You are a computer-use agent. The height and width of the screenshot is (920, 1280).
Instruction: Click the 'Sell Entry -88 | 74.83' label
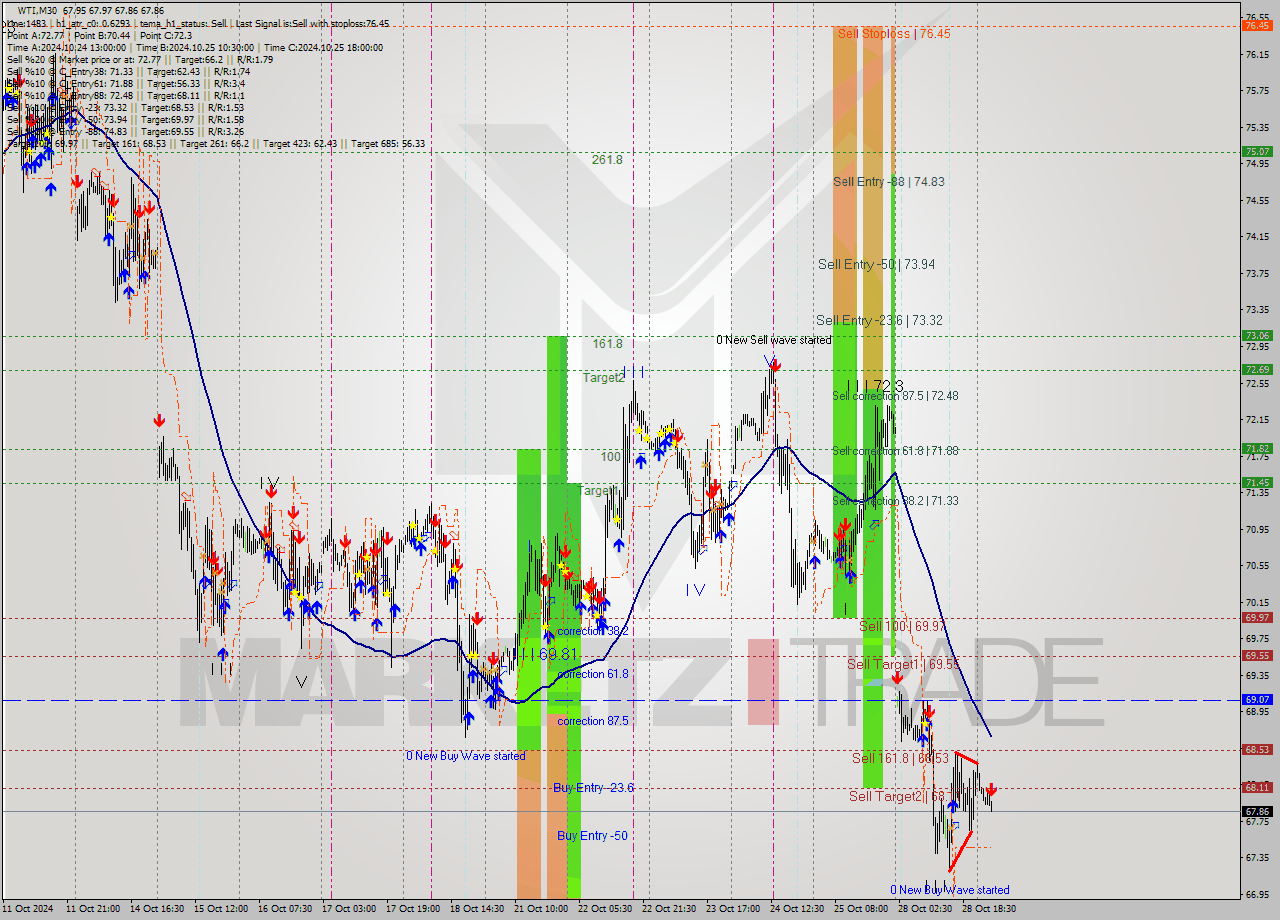click(888, 182)
